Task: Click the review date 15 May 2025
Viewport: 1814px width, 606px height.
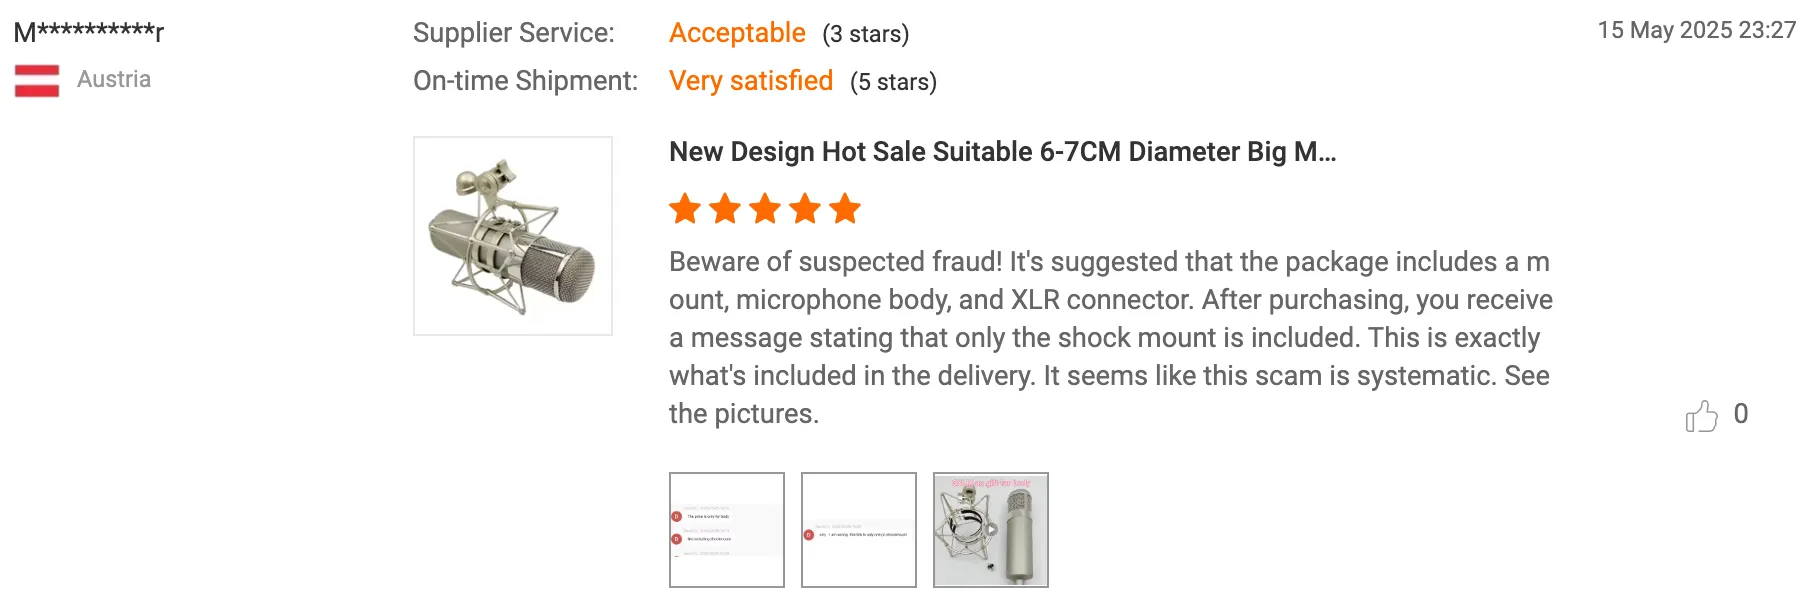Action: coord(1696,30)
